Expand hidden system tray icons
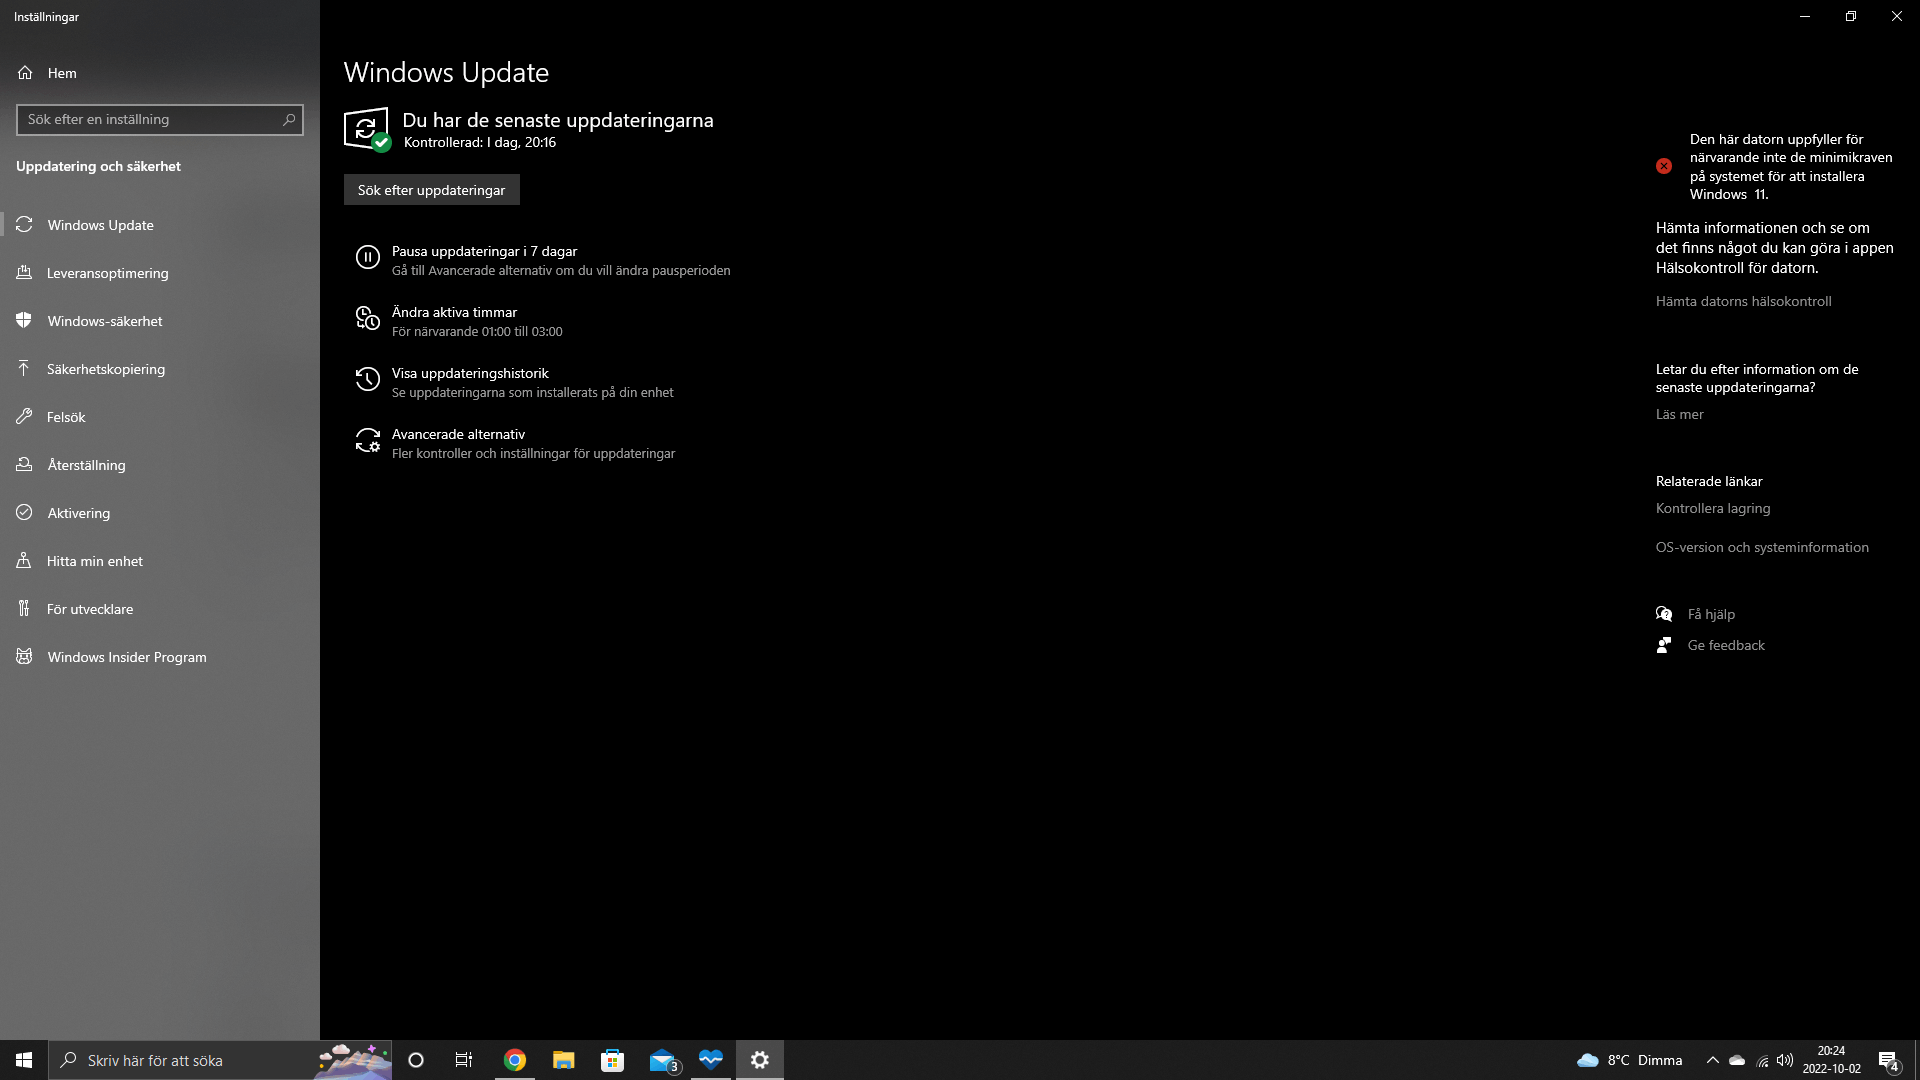 point(1712,1060)
